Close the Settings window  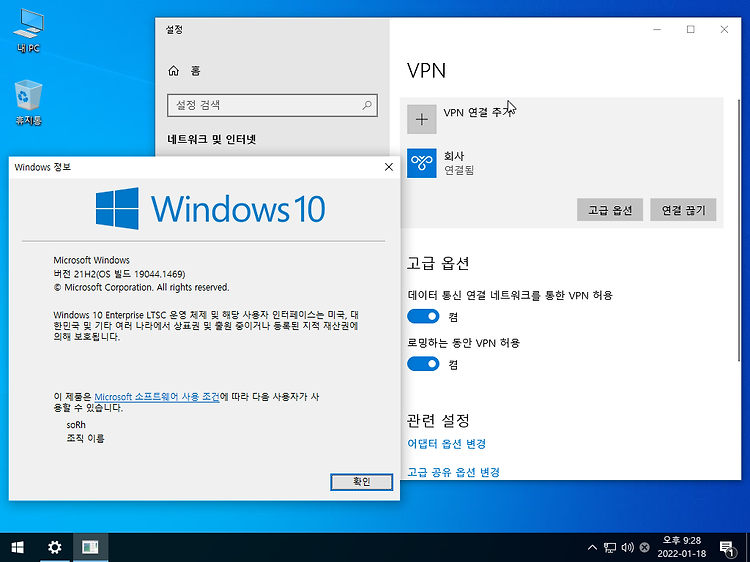pyautogui.click(x=724, y=30)
